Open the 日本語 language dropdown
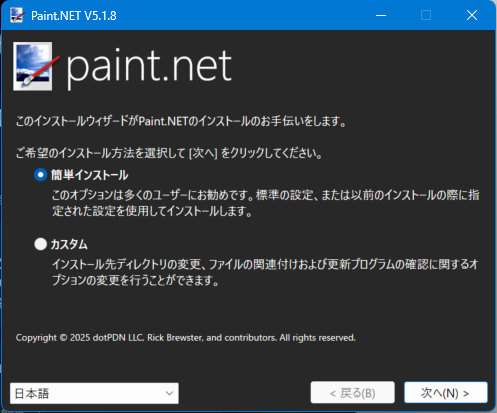 pos(94,393)
